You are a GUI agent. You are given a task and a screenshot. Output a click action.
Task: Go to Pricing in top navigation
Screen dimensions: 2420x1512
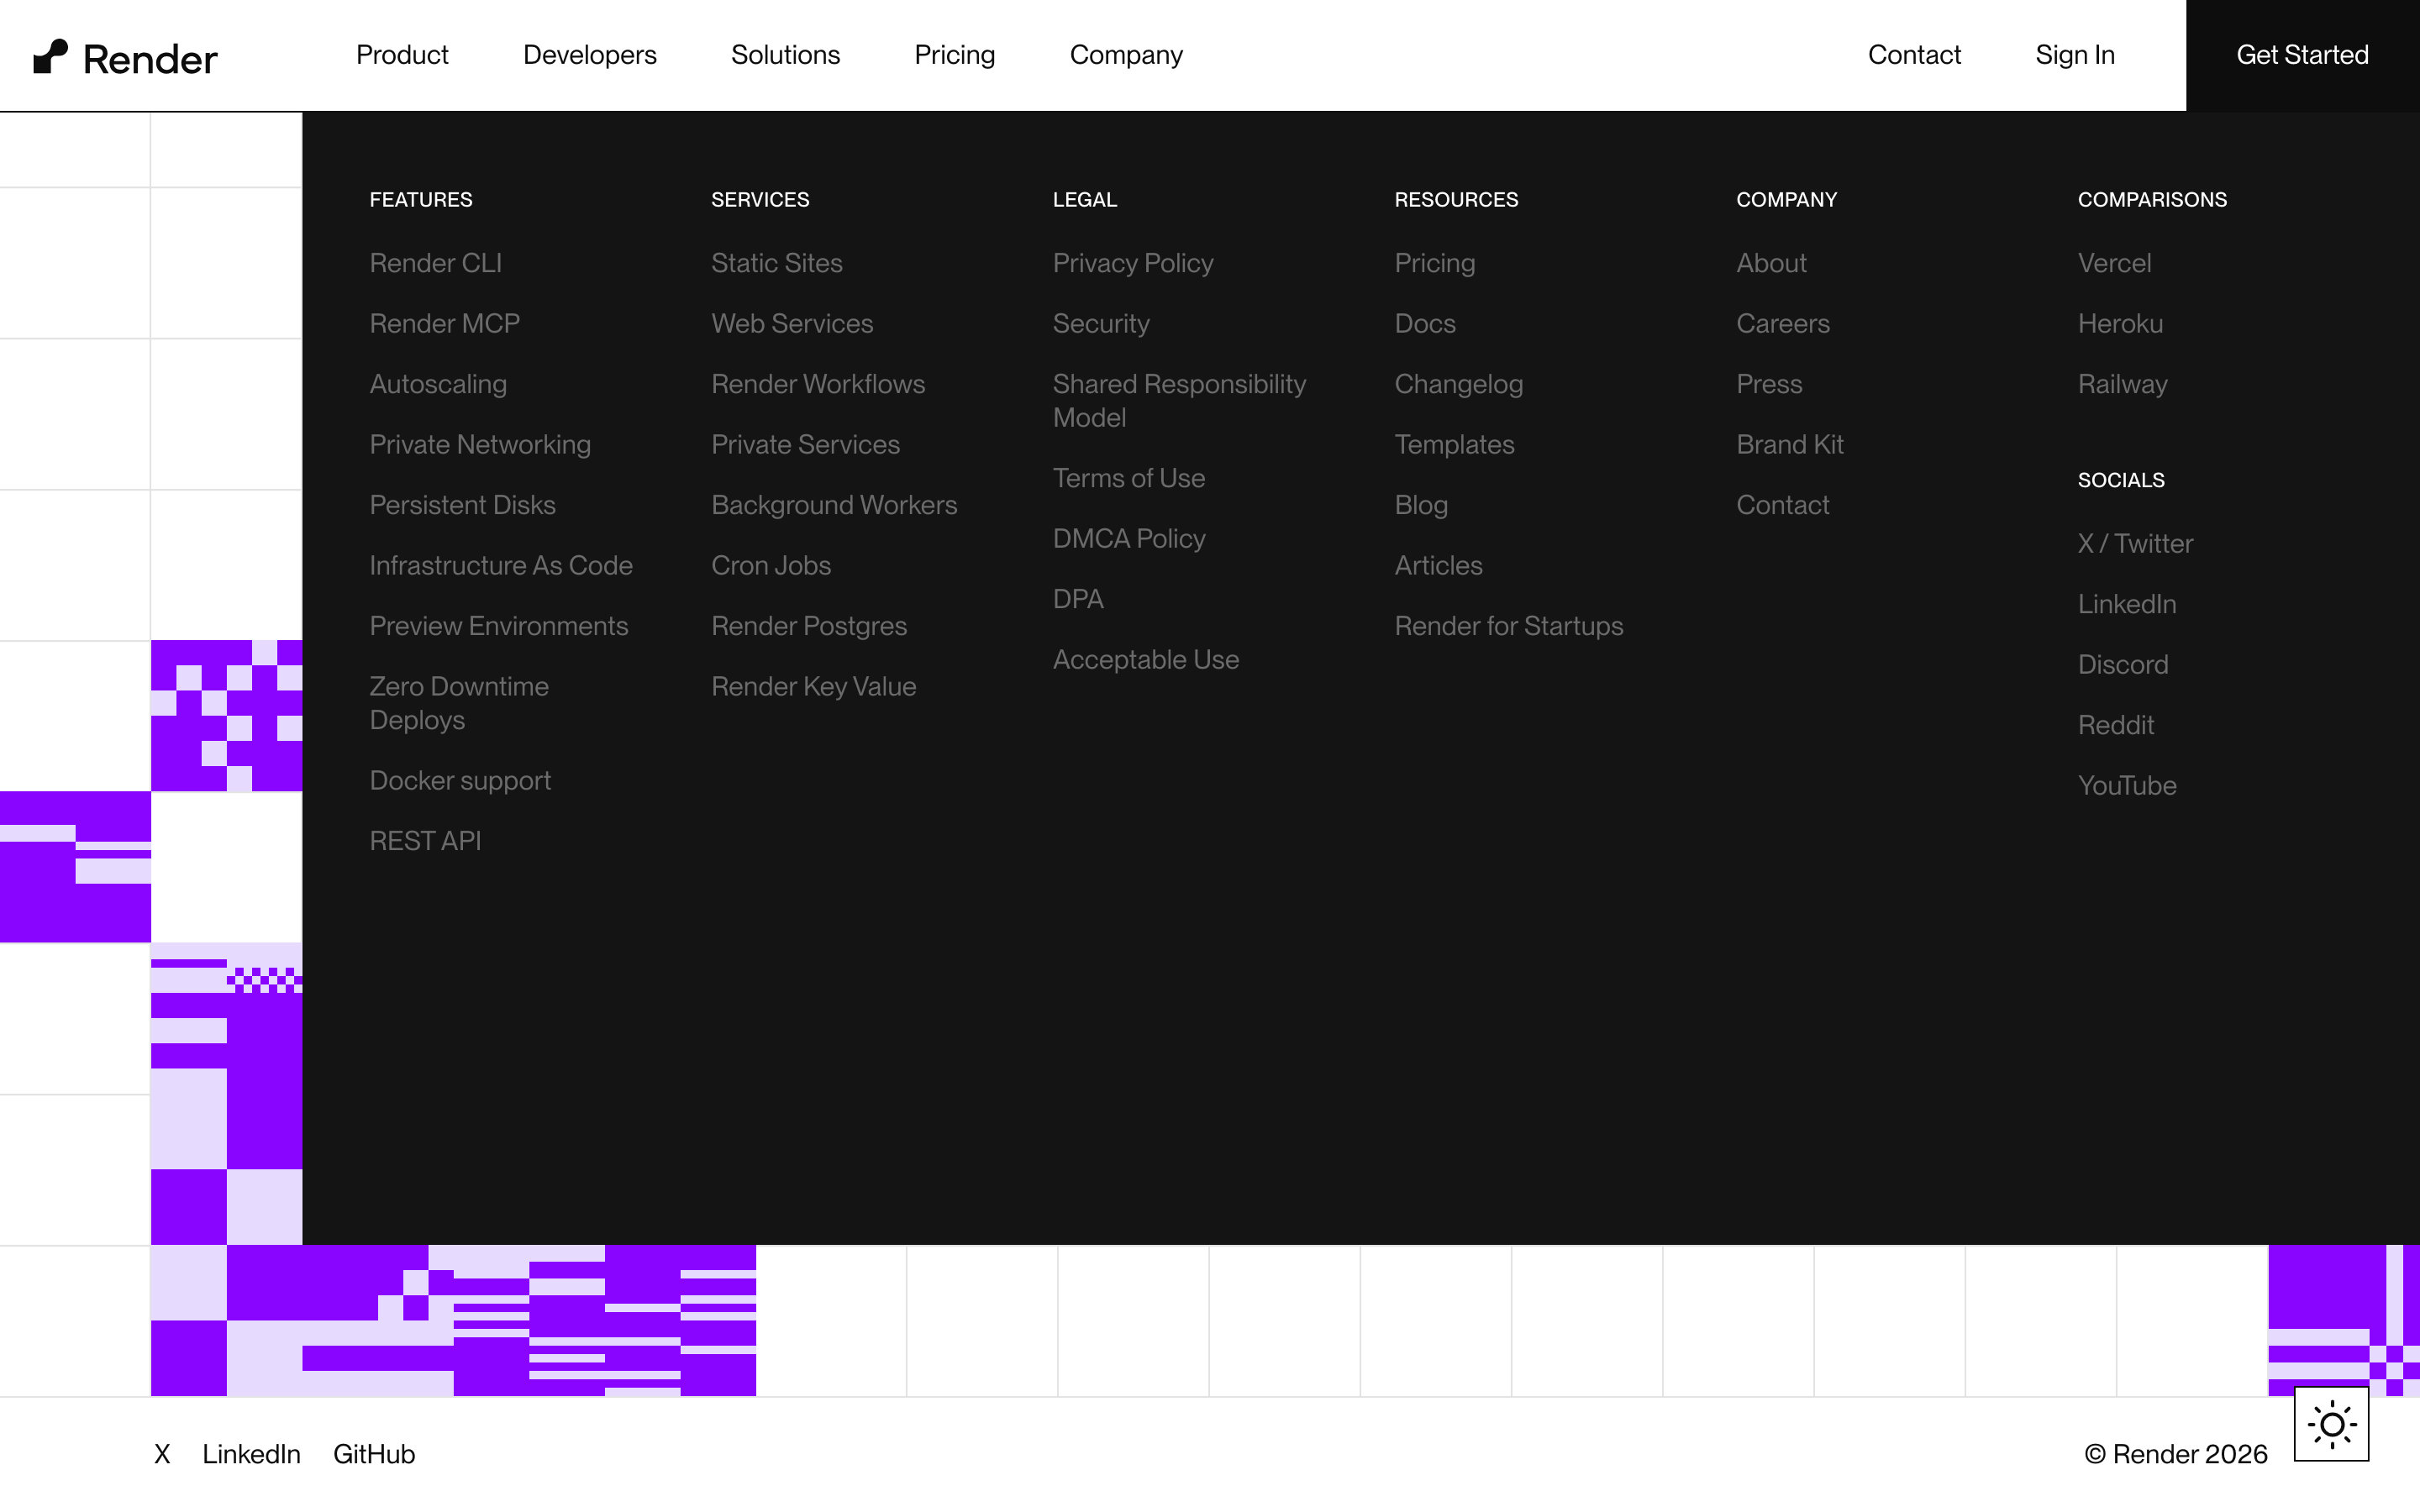click(x=954, y=55)
